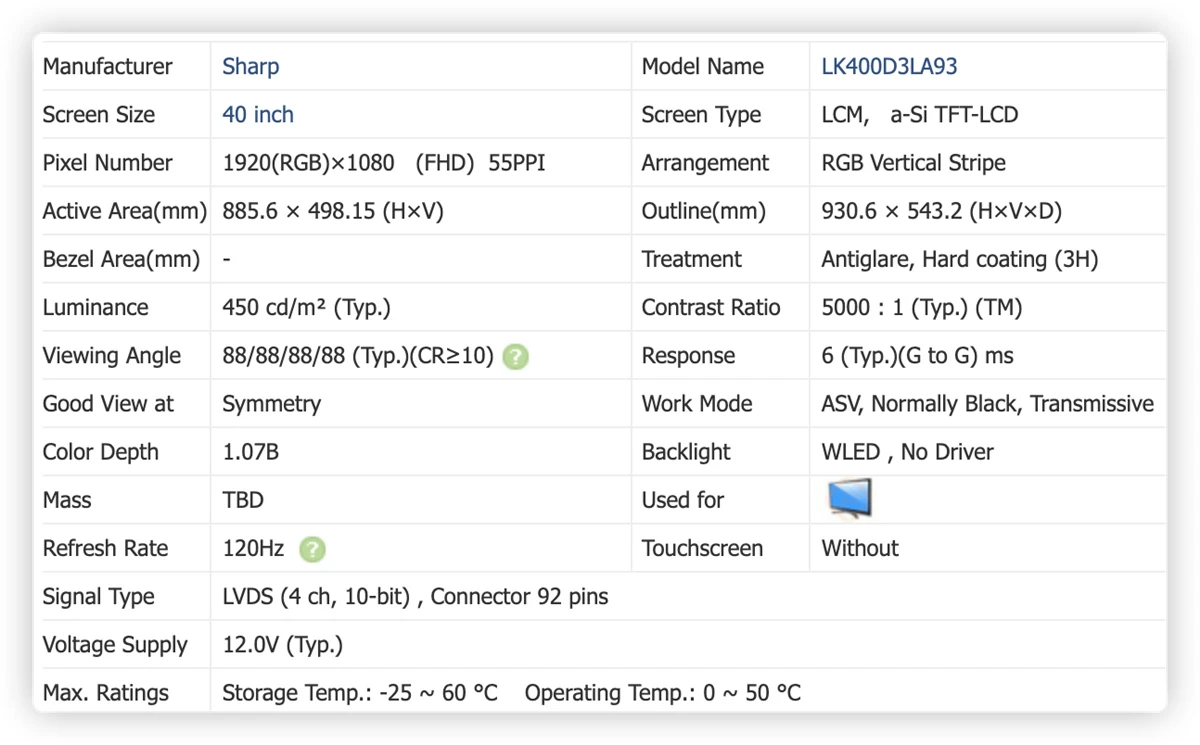
Task: Click the 450 cd/m² (Typ.) value
Action: click(x=306, y=307)
